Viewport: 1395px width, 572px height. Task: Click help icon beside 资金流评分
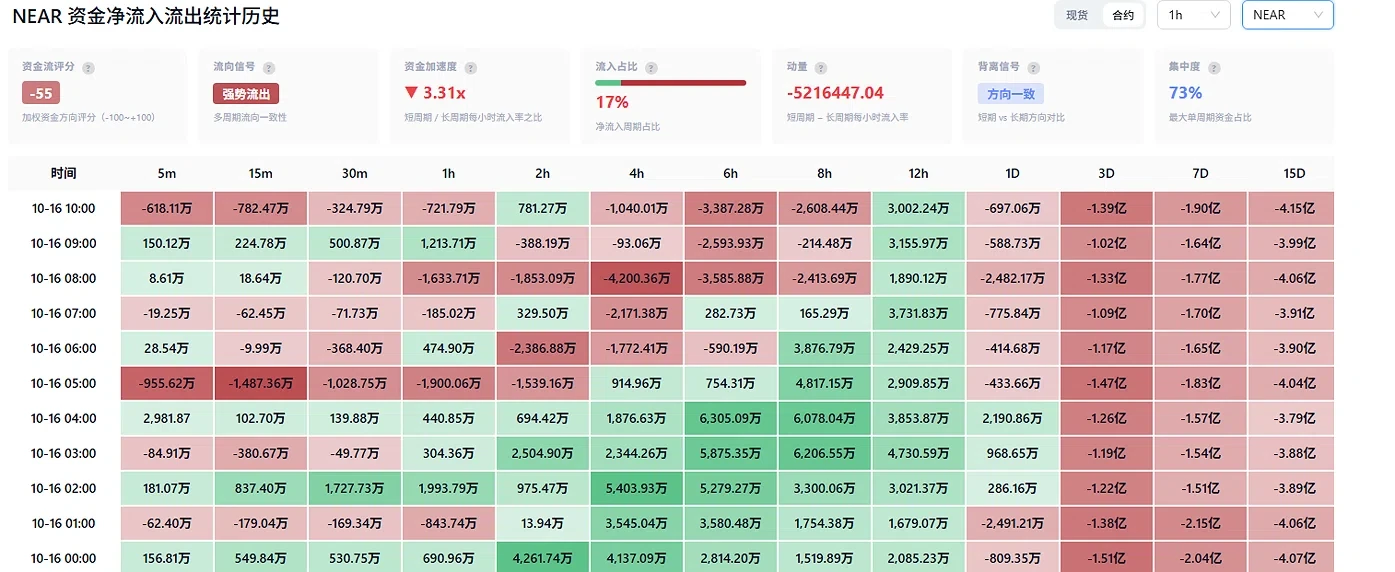pos(88,68)
